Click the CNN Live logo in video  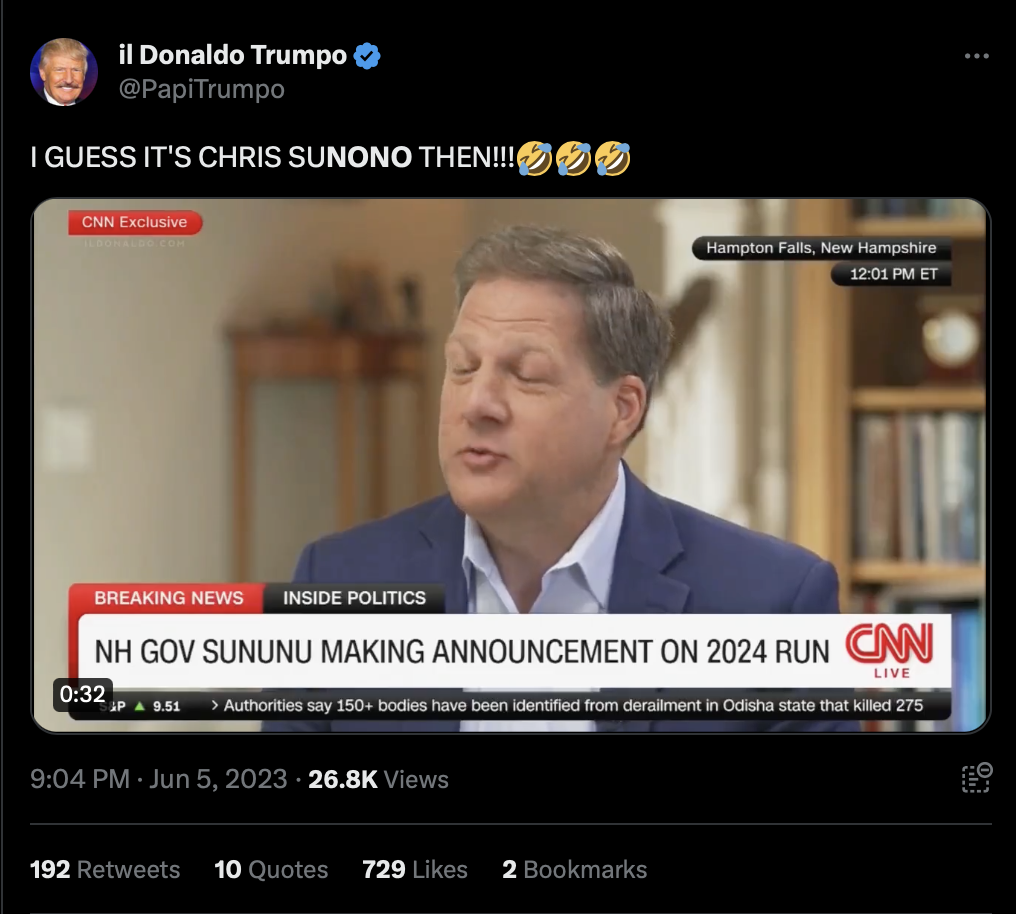889,650
